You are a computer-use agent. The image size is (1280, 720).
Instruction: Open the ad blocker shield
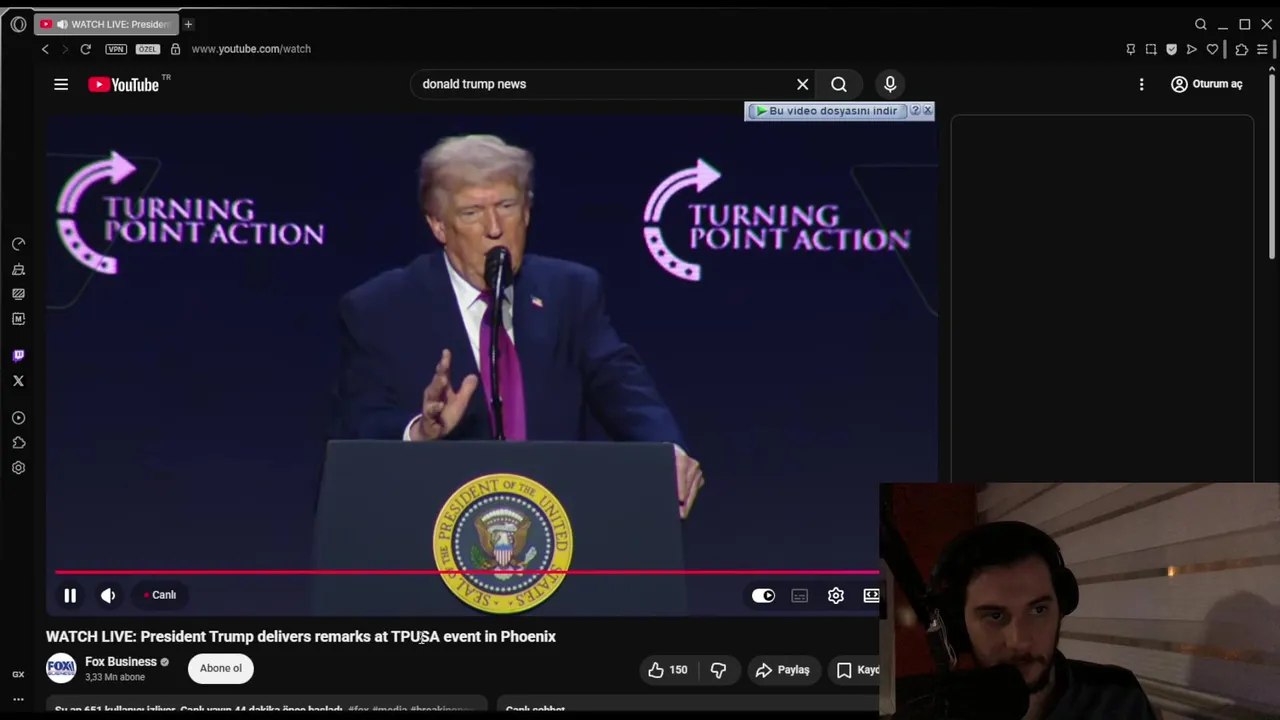pos(1171,49)
